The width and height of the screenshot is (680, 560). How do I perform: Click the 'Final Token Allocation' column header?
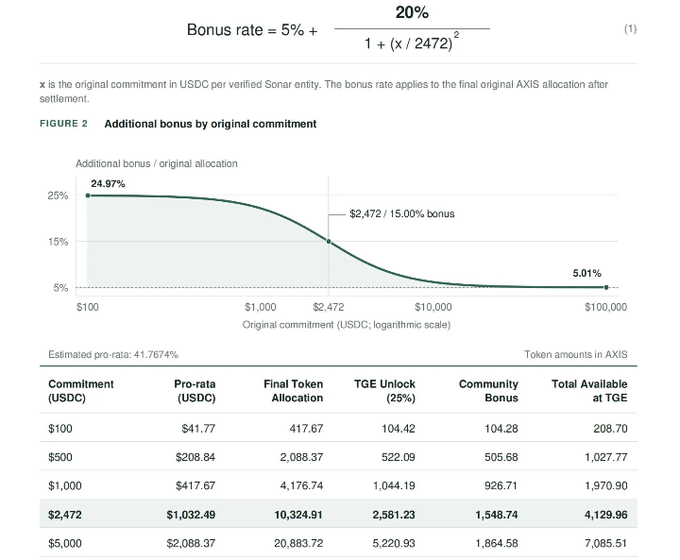294,391
